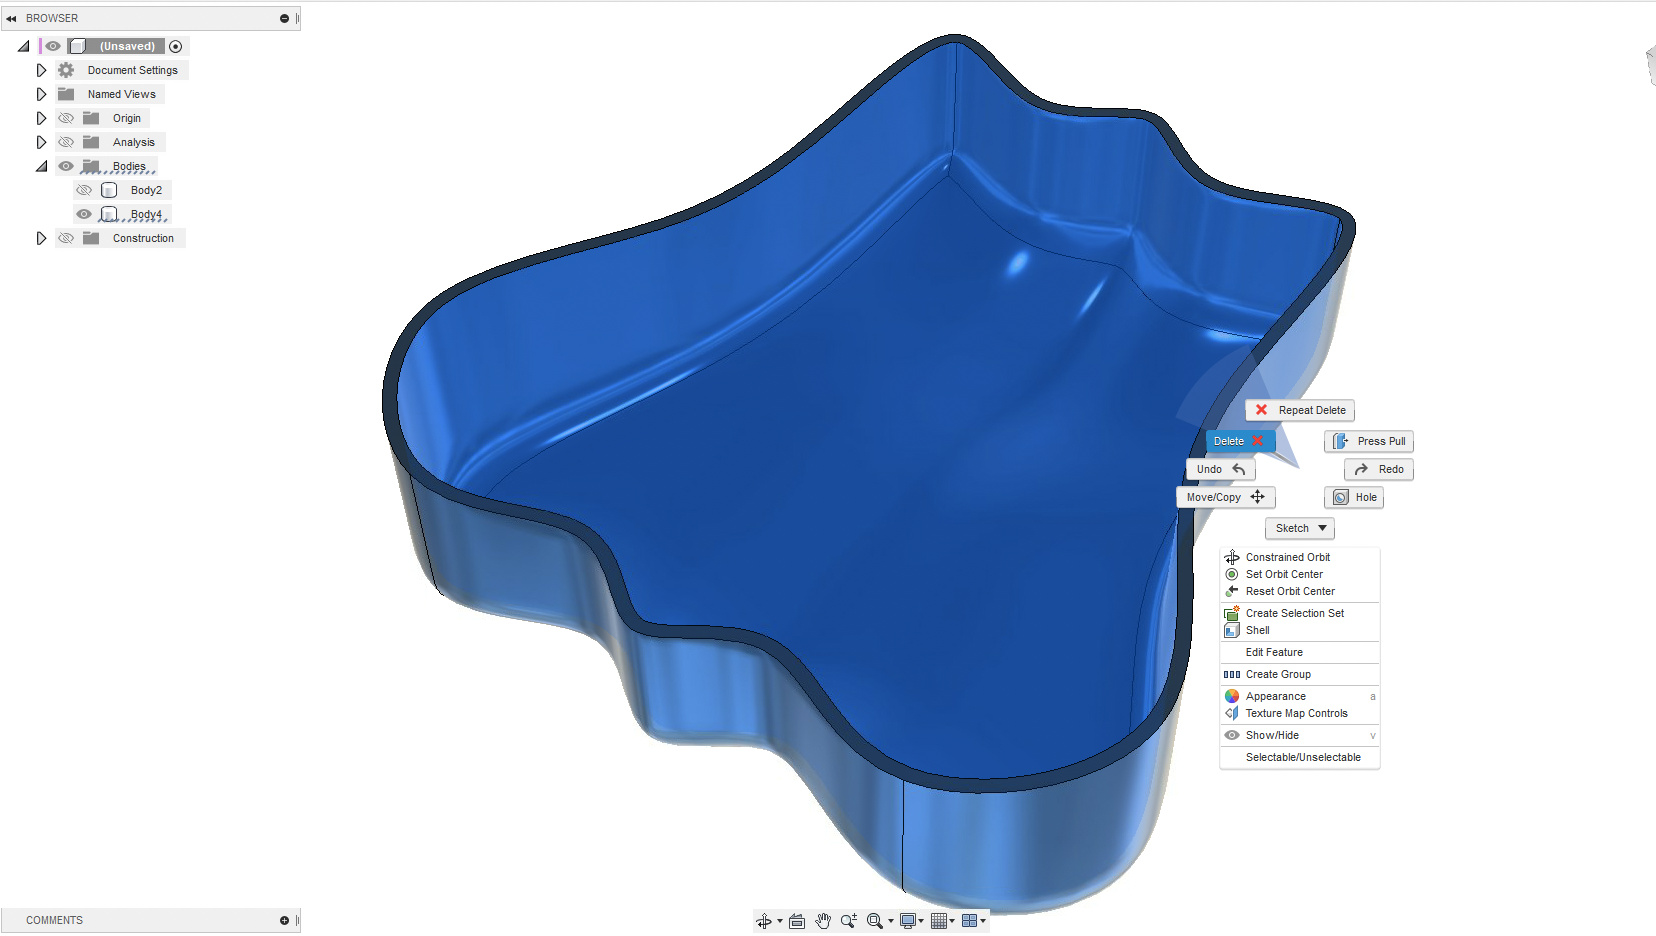Hide Body4 using its eye icon
This screenshot has width=1656, height=936.
pos(84,213)
